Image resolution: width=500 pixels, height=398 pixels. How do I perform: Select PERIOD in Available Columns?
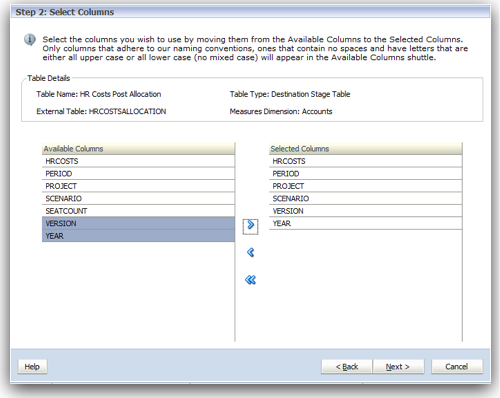pos(138,174)
